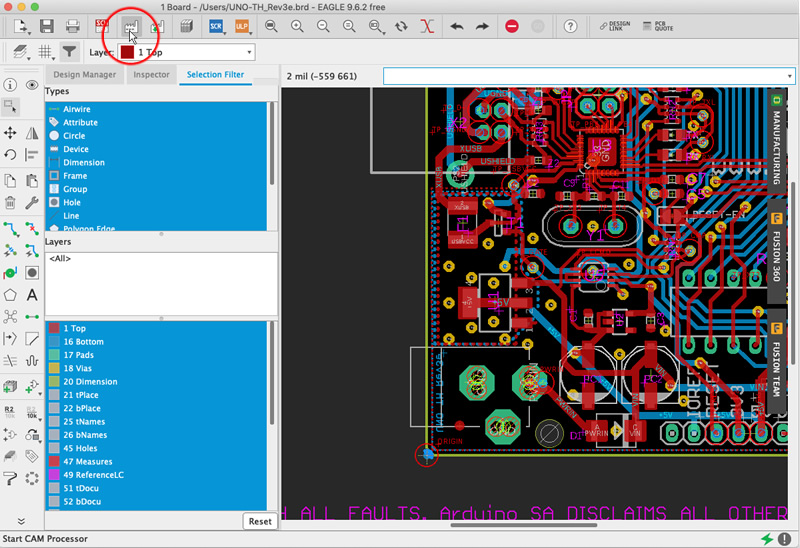
Task: Toggle the Hole type in filter
Action: pos(156,202)
